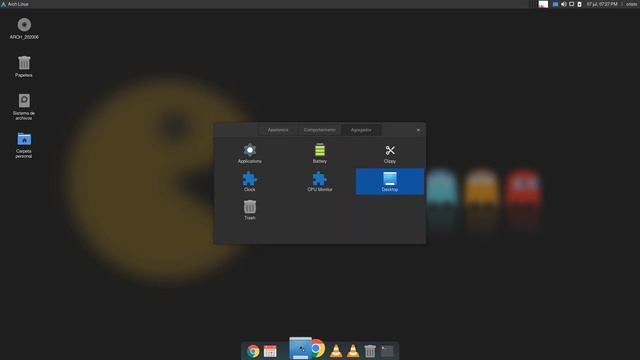The width and height of the screenshot is (640, 360).
Task: Launch the terminal from the dock
Action: (387, 351)
